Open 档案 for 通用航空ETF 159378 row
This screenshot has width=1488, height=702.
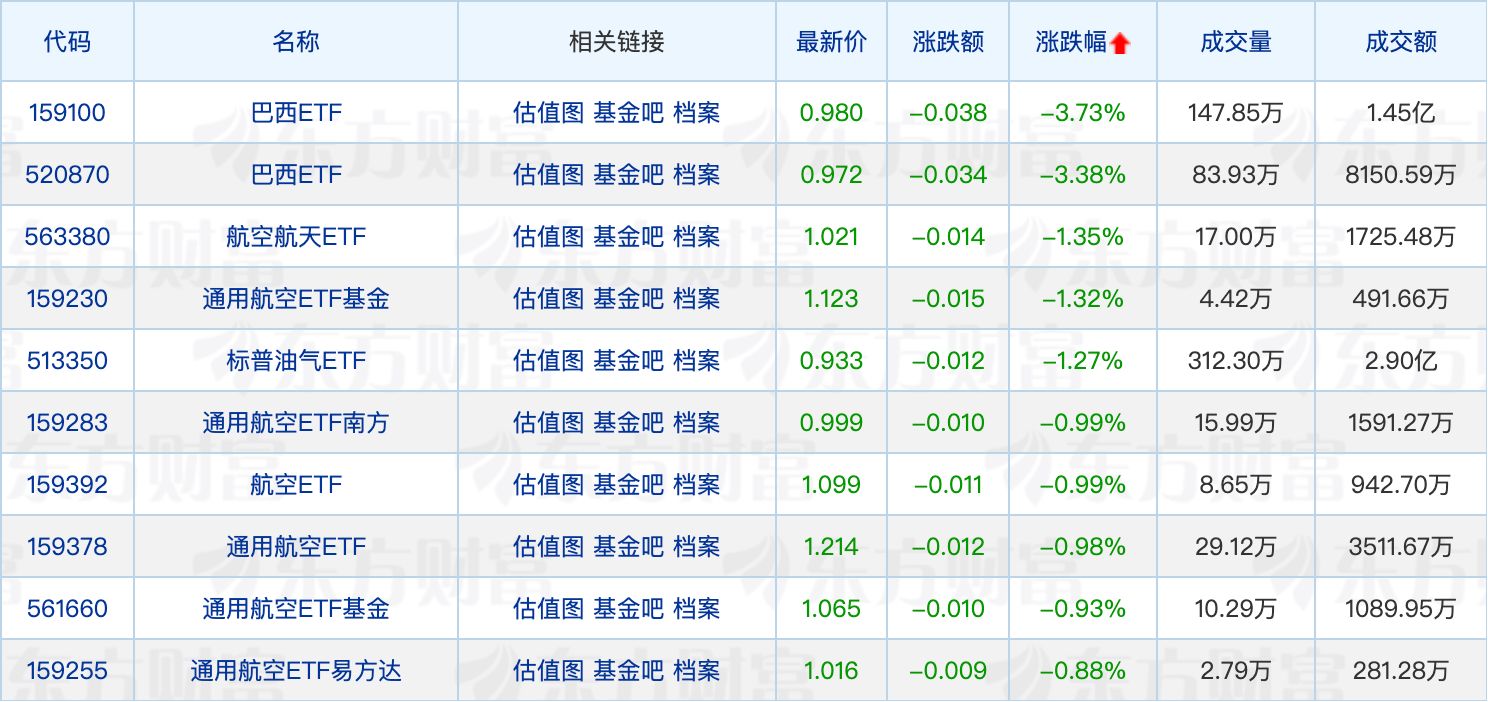[696, 547]
